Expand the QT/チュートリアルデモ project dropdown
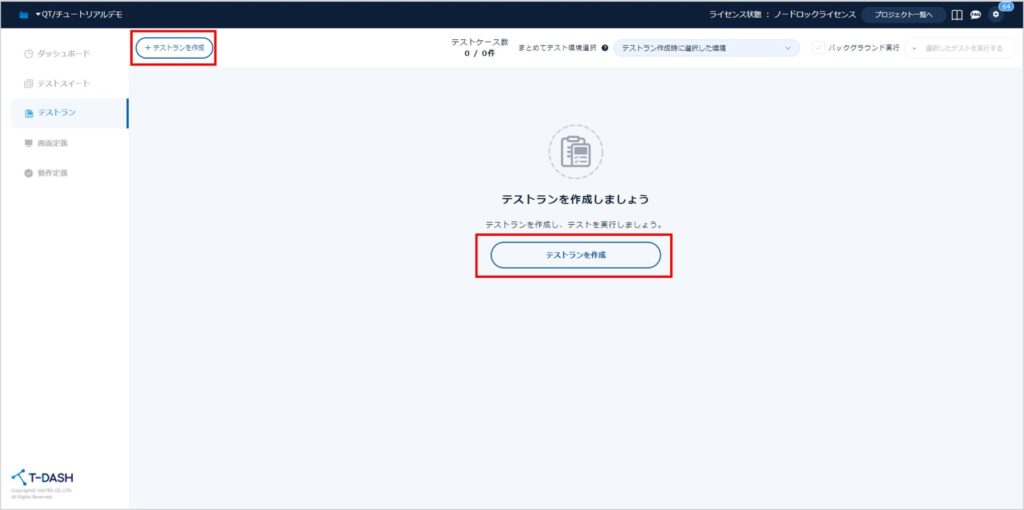1024x510 pixels. [78, 15]
